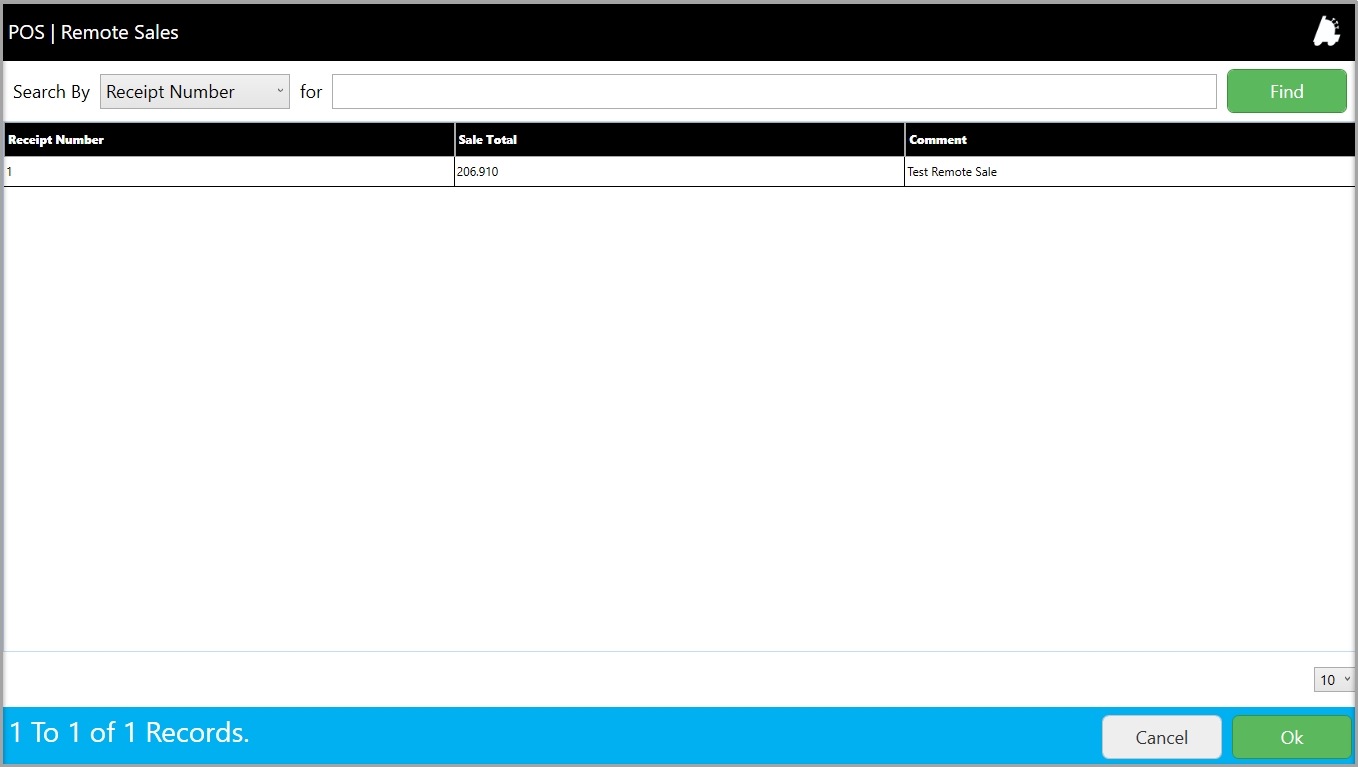Click the empty area below the grid row
Viewport: 1358px width, 767px height.
point(679,420)
